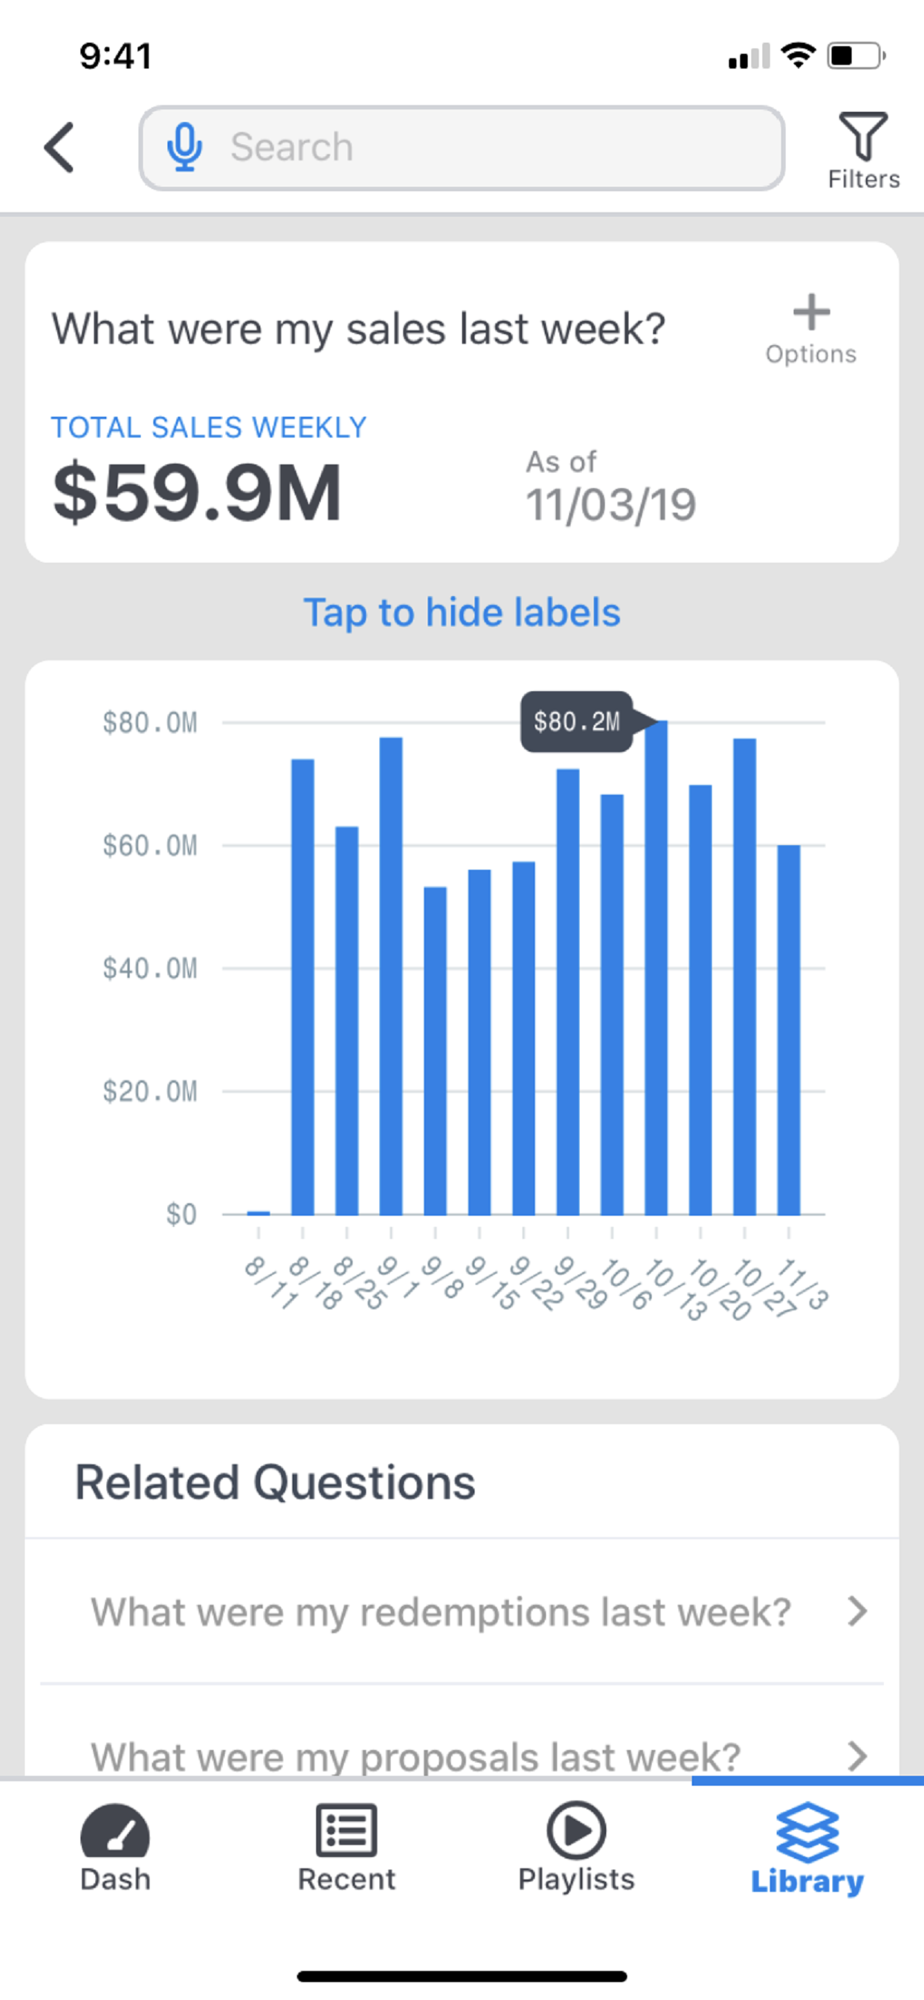Switch to the Recent tab
924x2000 pixels.
[x=346, y=1832]
